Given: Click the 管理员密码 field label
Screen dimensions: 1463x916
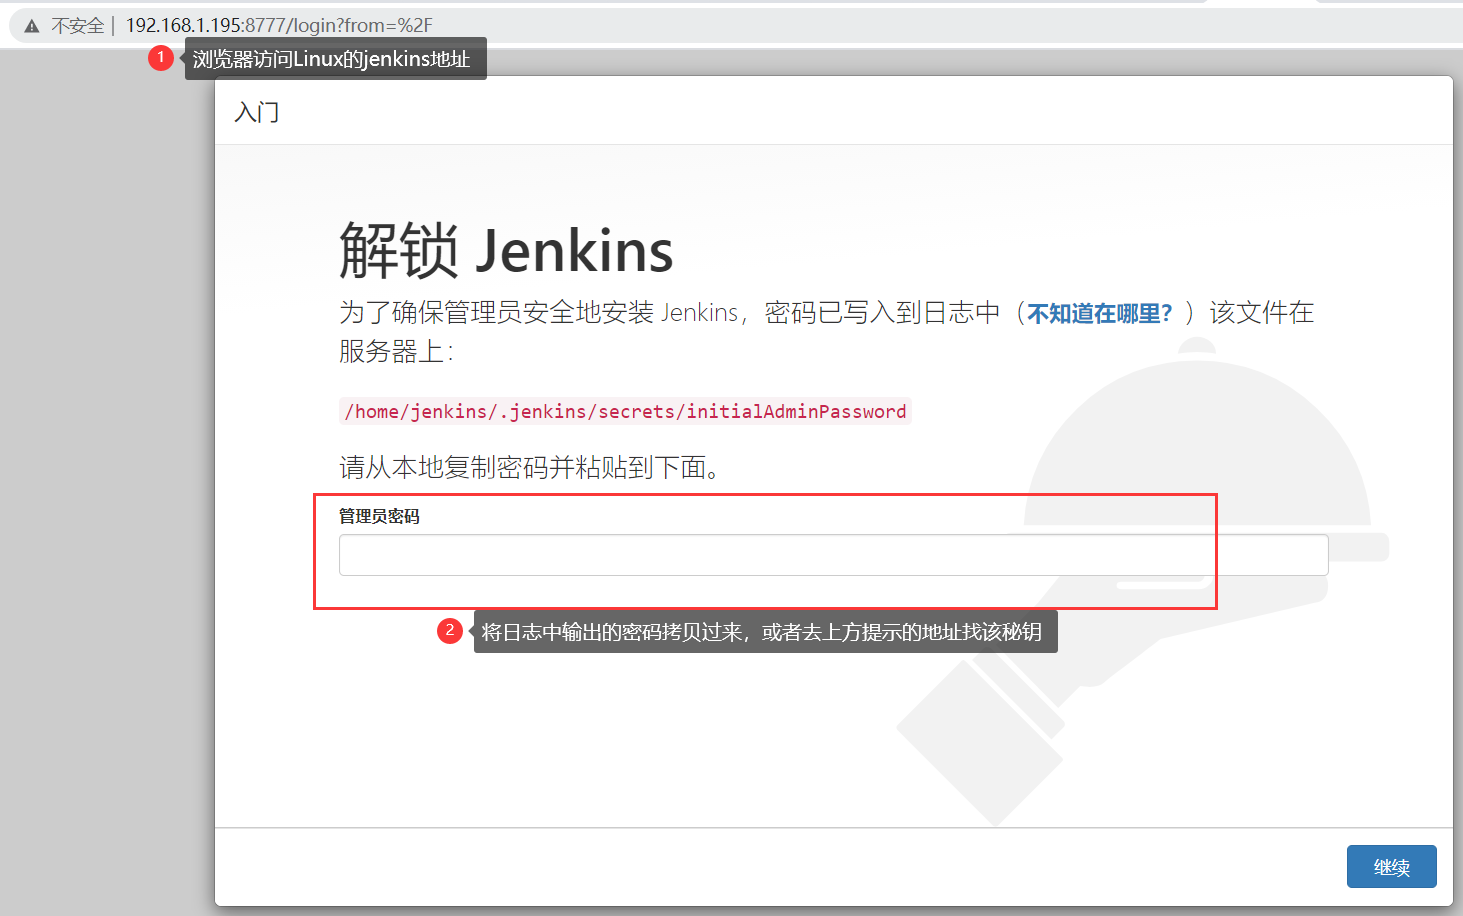Looking at the screenshot, I should 380,516.
